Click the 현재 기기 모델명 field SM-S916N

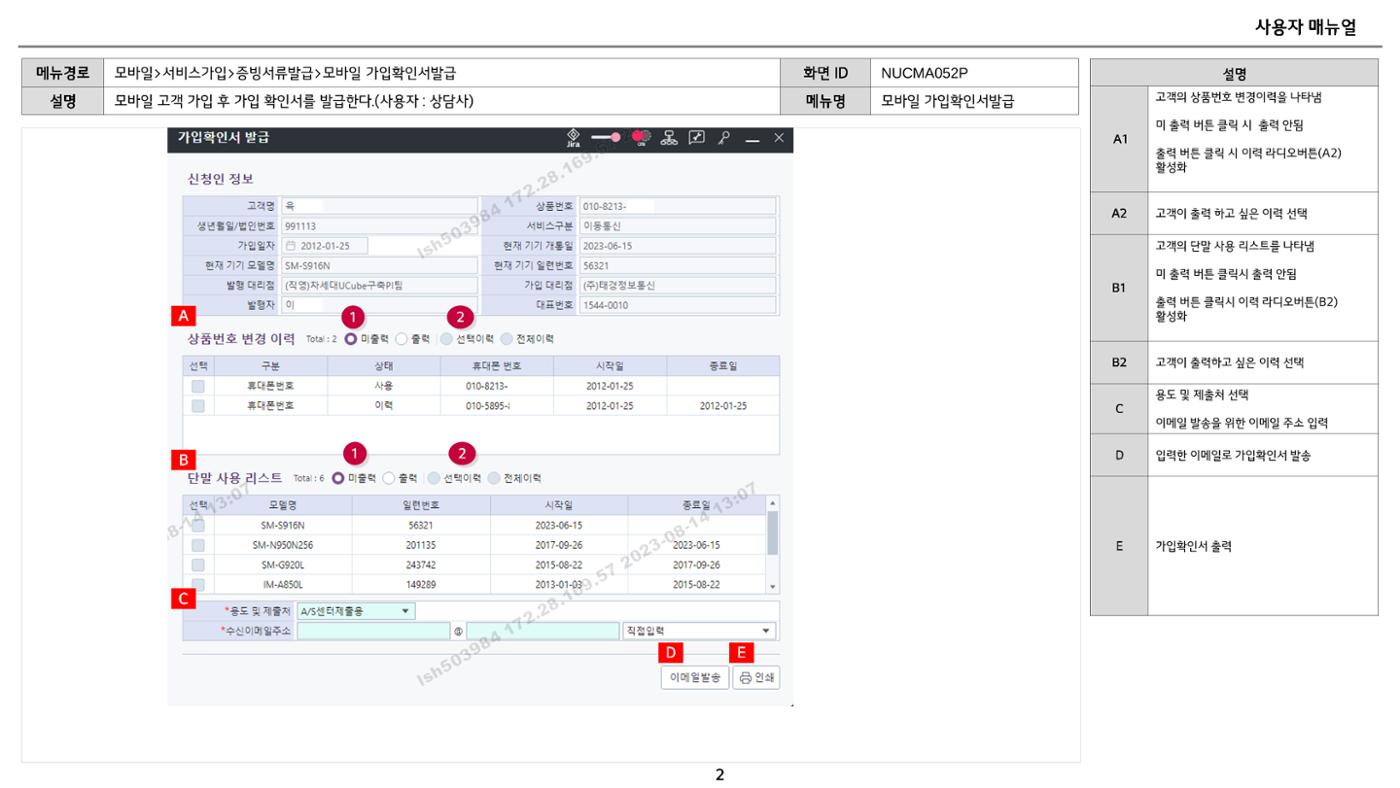coord(380,266)
